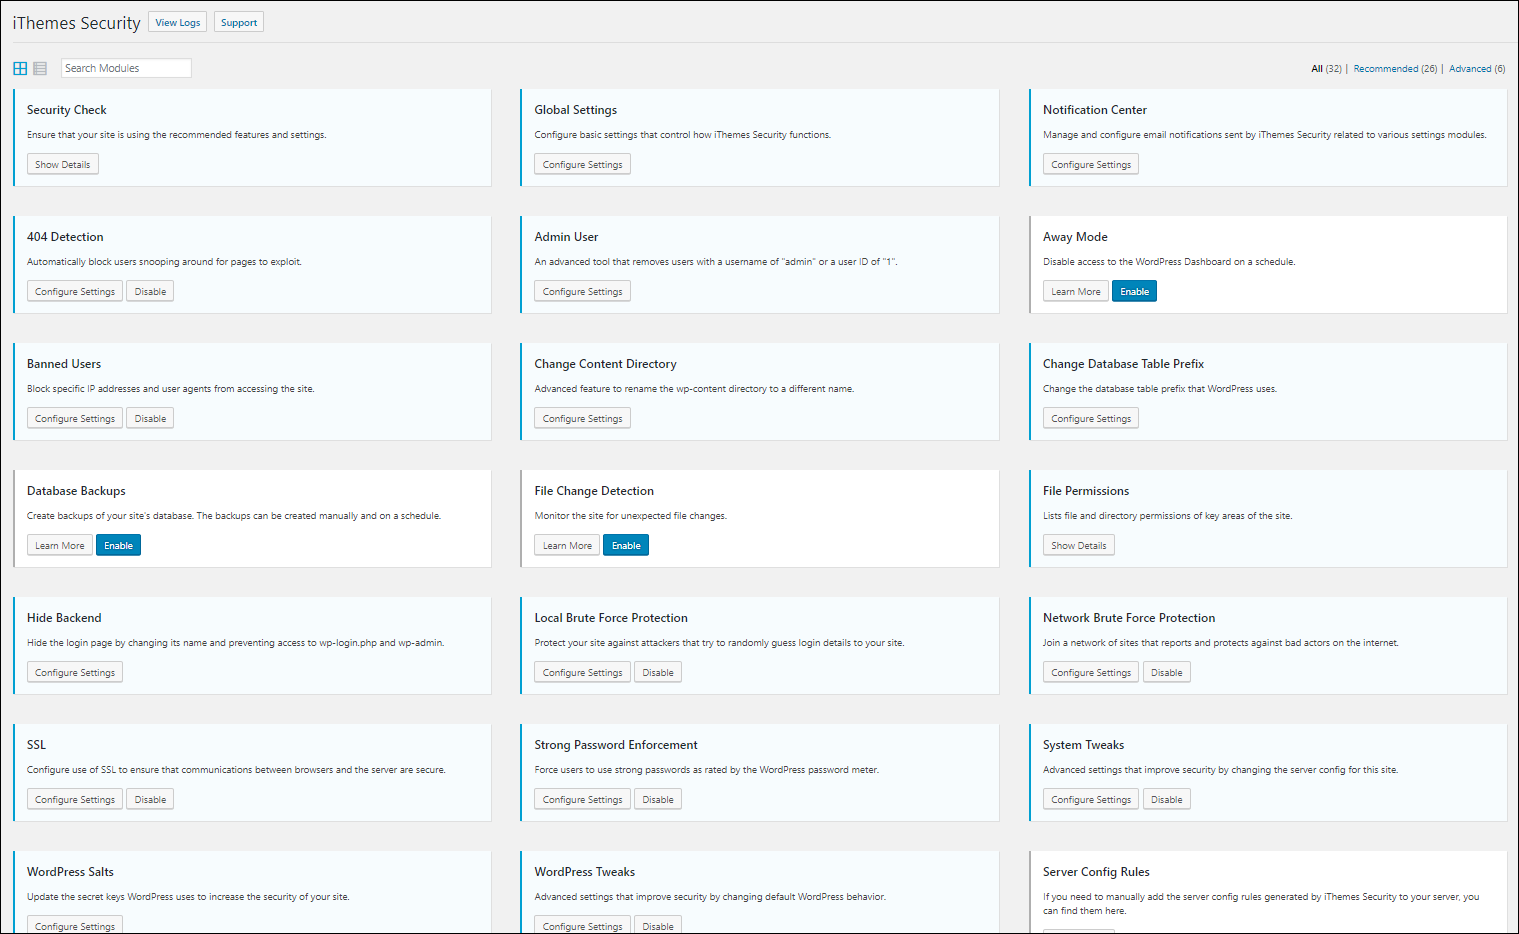Image resolution: width=1519 pixels, height=934 pixels.
Task: Configure Settings for Global Settings
Action: tap(582, 164)
